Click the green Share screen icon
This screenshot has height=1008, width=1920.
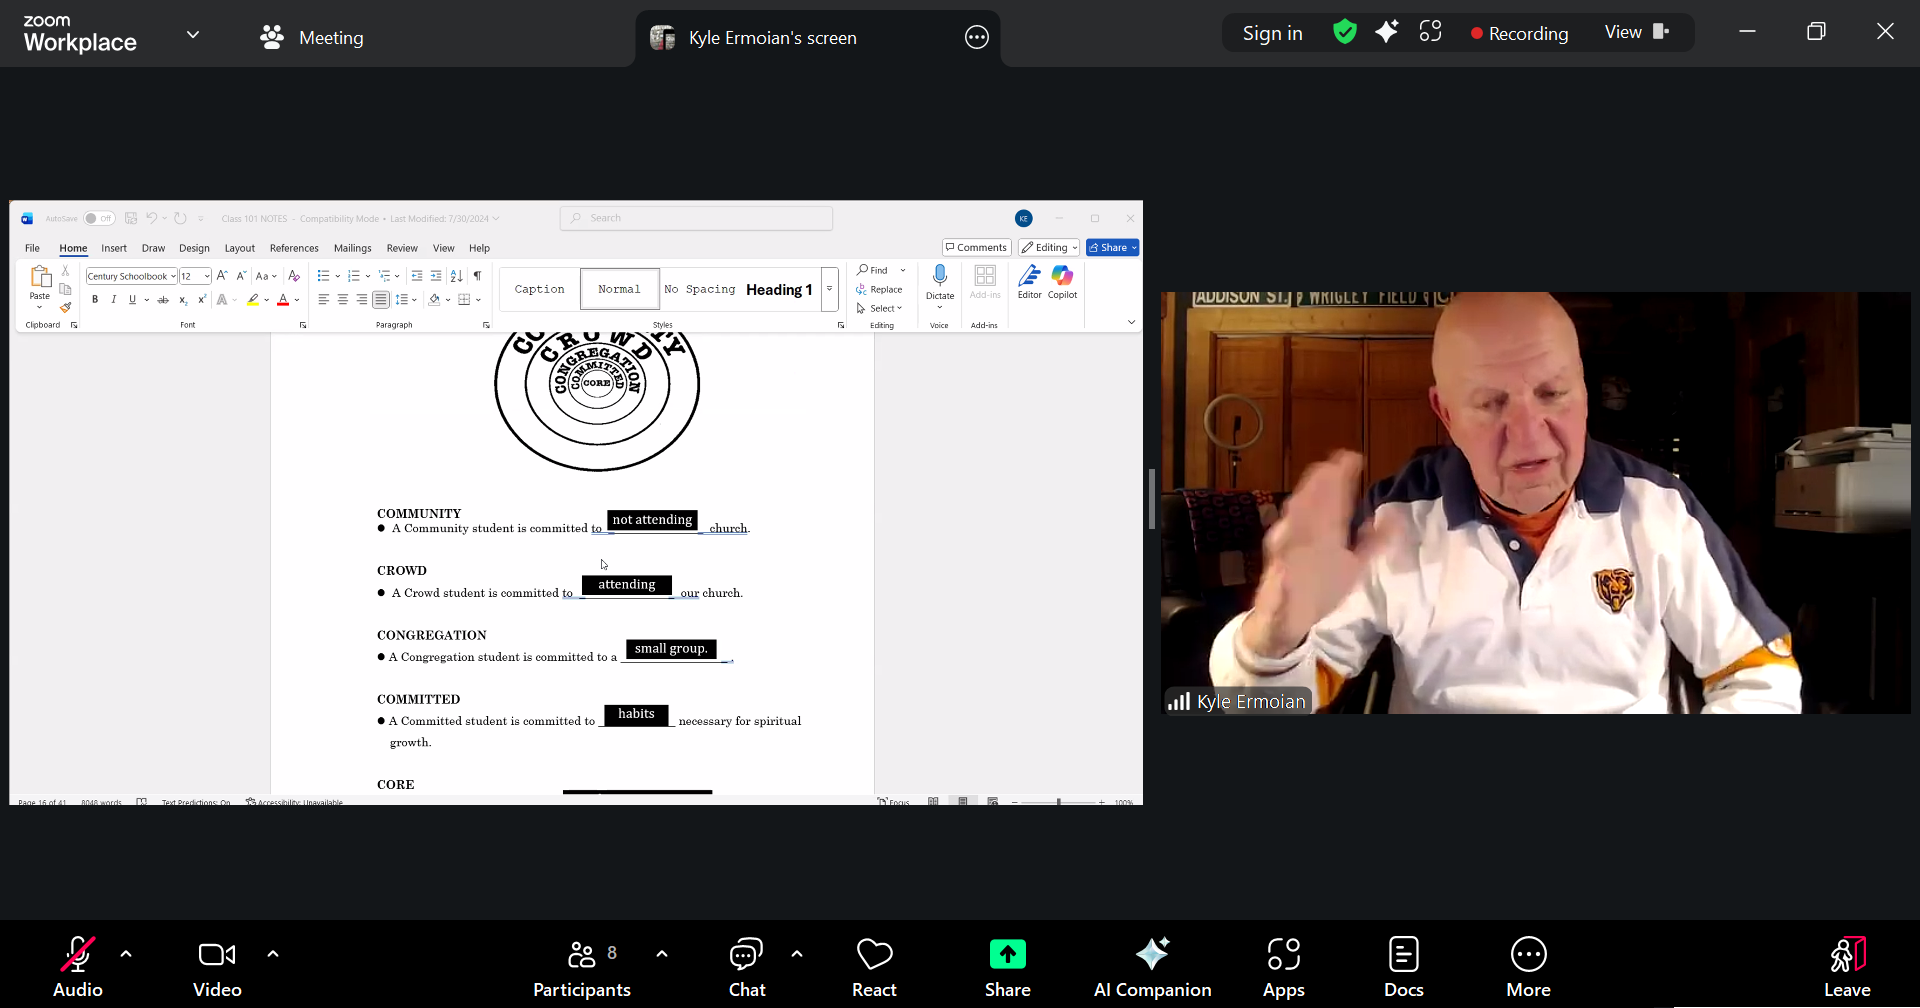(x=1007, y=955)
